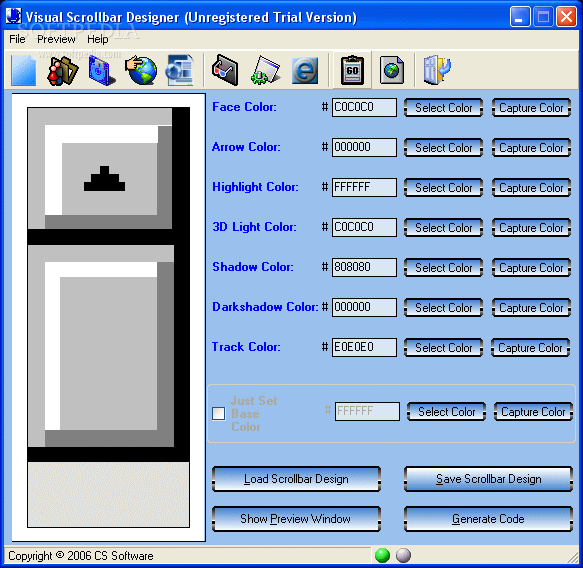Click the 3D Light Color hex field
The height and width of the screenshot is (568, 583).
click(364, 227)
